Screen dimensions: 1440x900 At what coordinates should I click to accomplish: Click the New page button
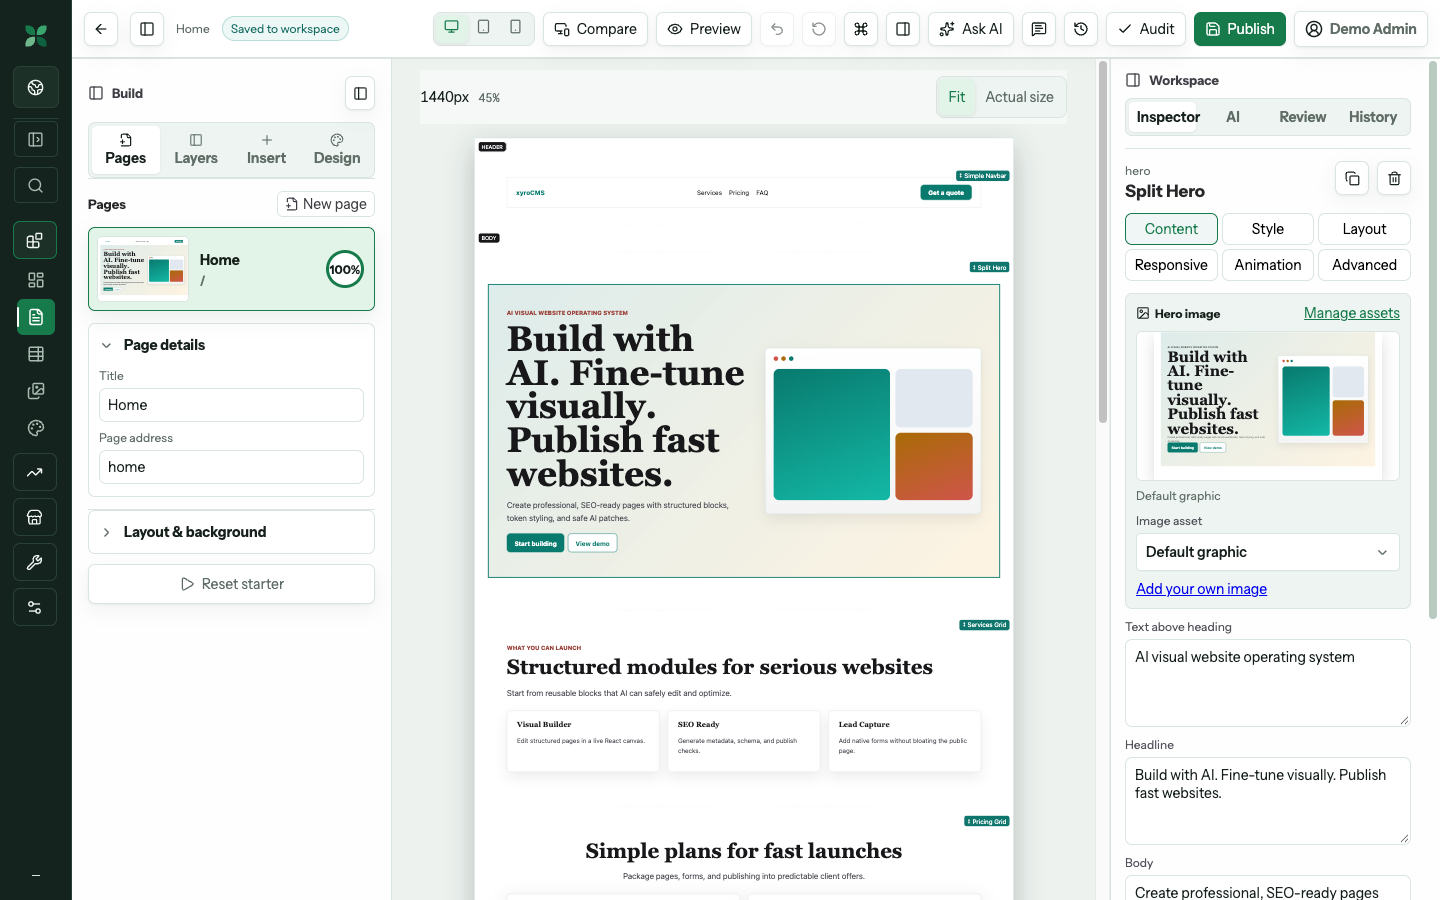[326, 204]
